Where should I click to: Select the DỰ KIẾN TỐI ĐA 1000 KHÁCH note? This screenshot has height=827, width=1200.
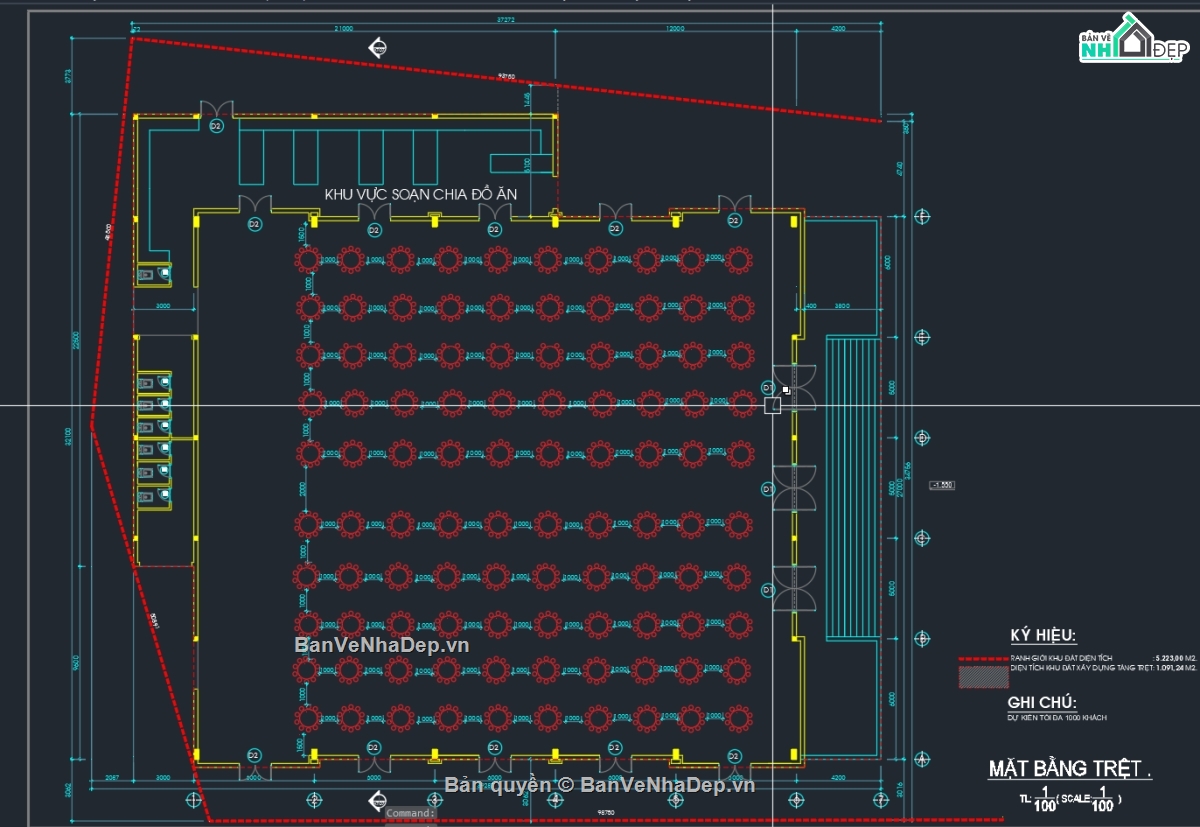point(1056,718)
